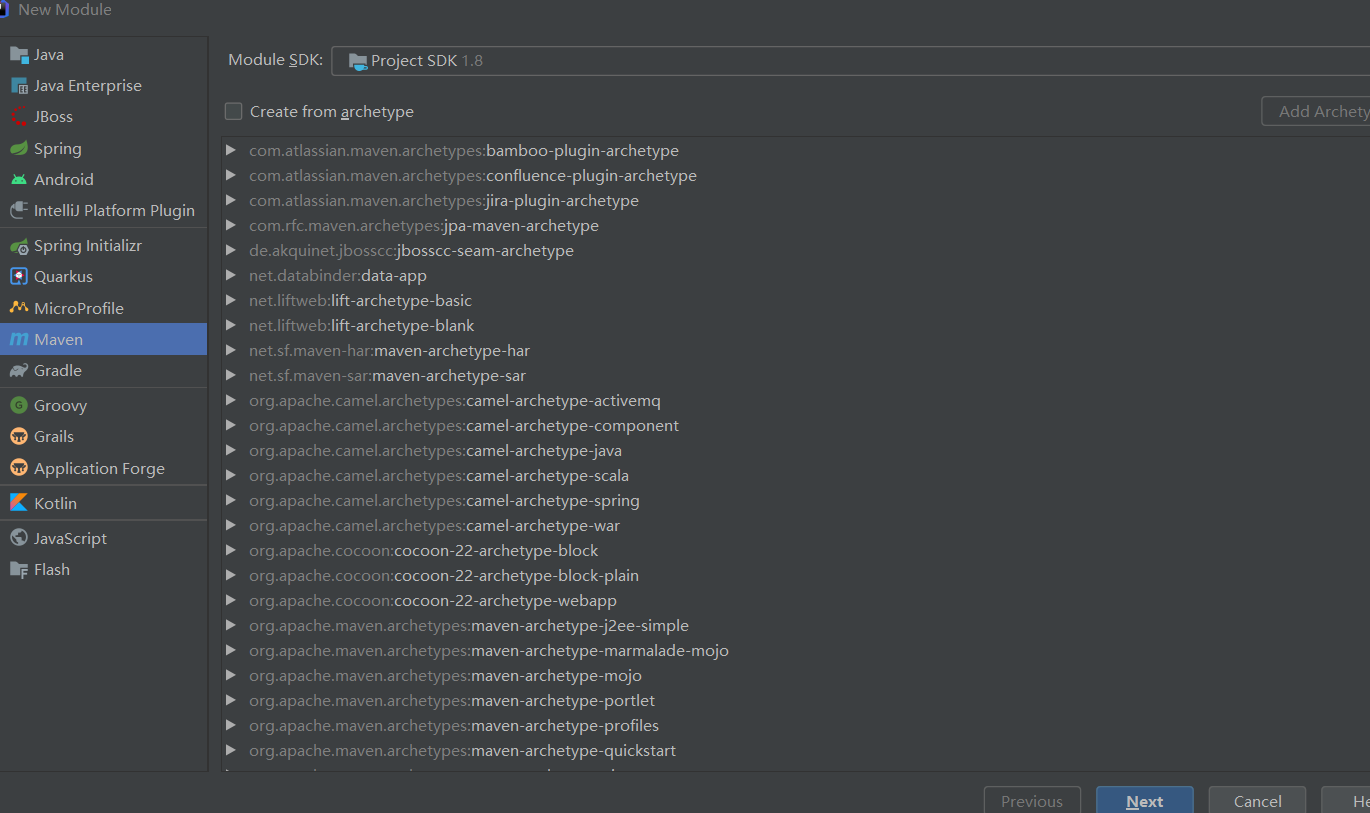This screenshot has width=1370, height=813.
Task: Expand the net.databinder data-app node
Action: tap(231, 275)
